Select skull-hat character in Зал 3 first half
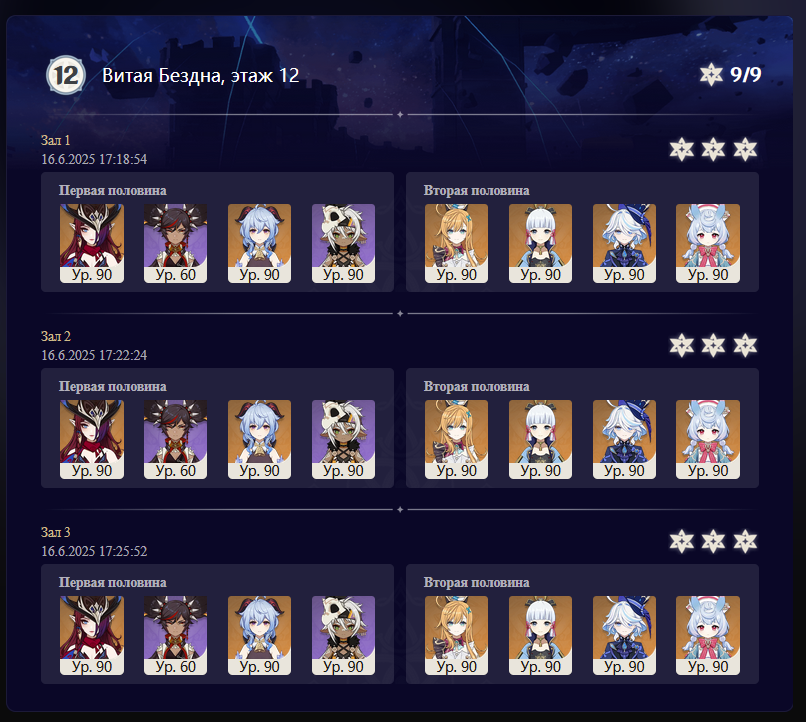Screen dimensions: 806x722 click(343, 635)
